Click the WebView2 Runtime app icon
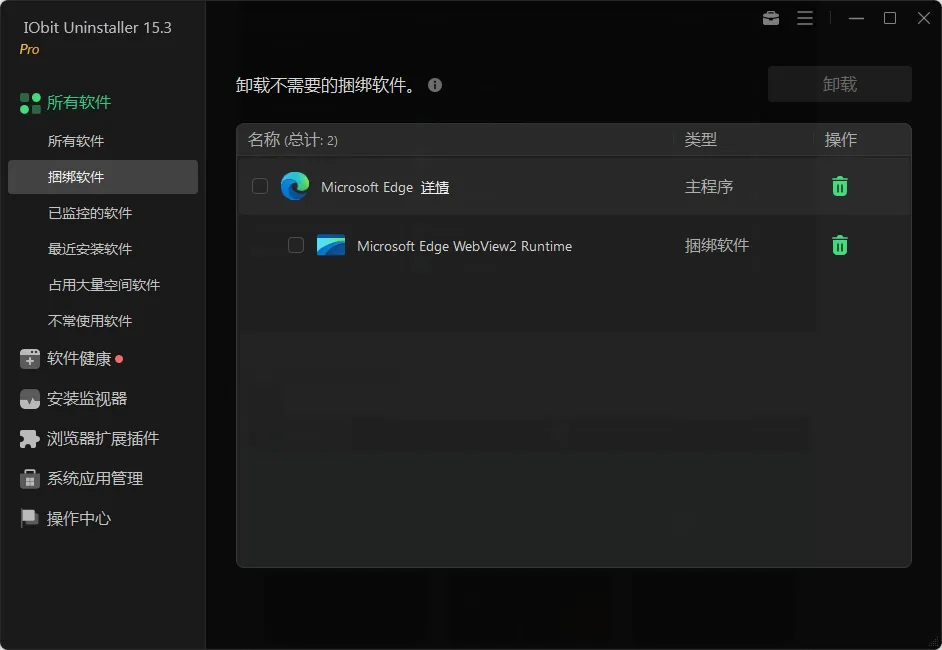This screenshot has width=942, height=650. tap(331, 245)
